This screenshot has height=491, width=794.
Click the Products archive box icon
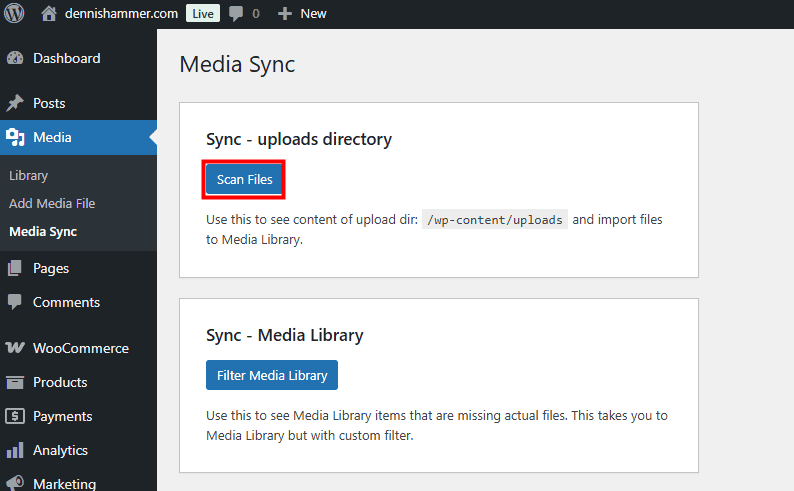tap(15, 382)
